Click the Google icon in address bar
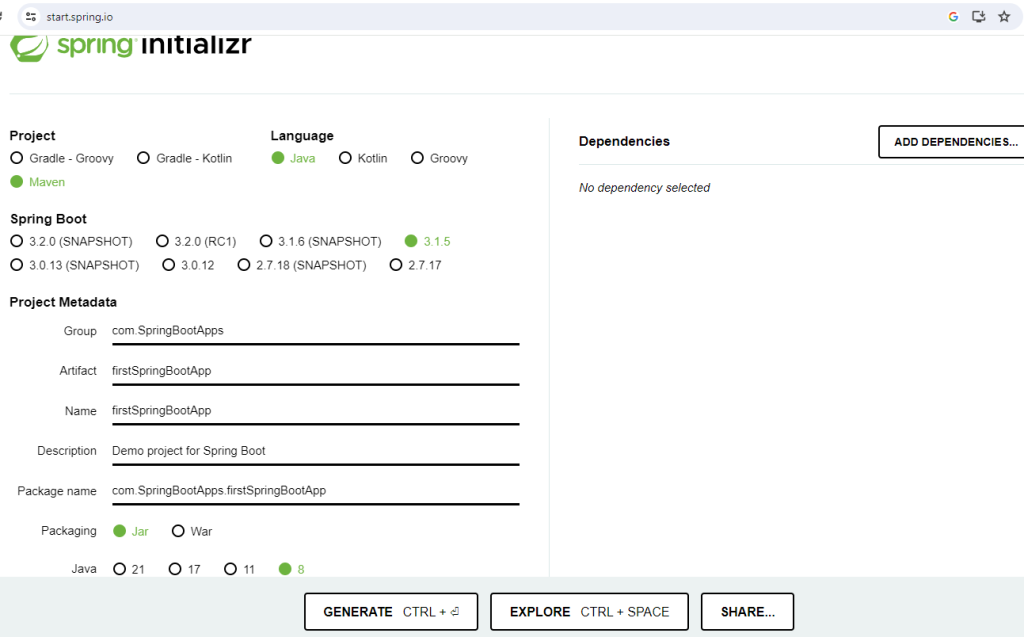Viewport: 1024px width, 637px height. [x=953, y=17]
